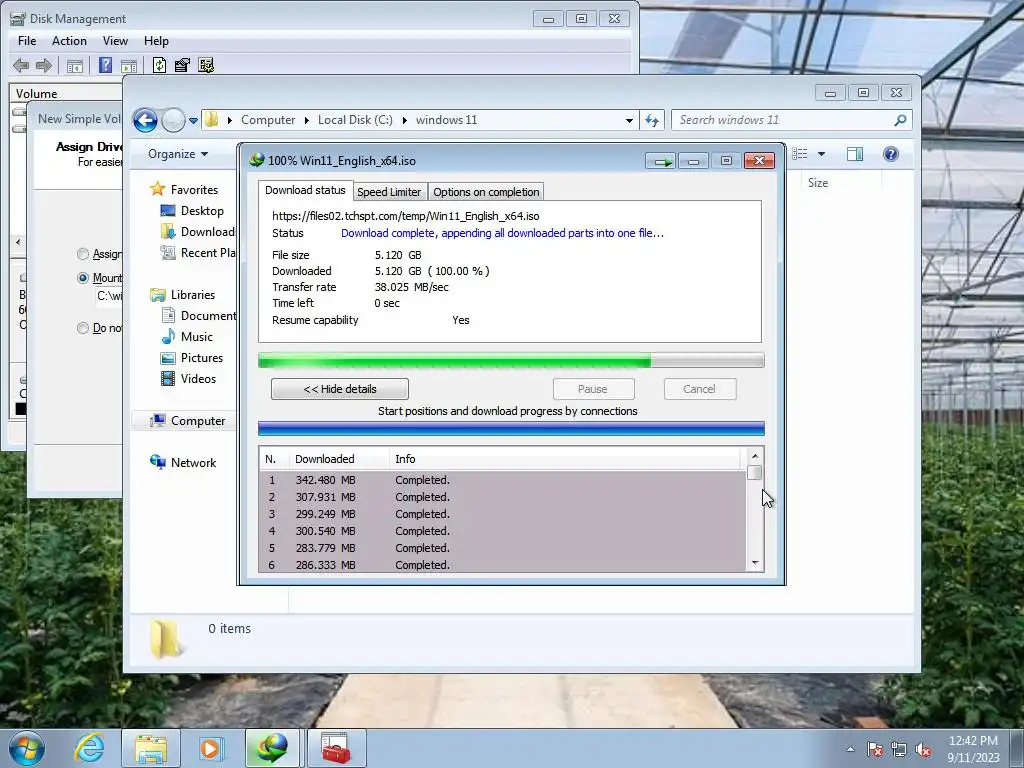Click Show/Hide Console Tree icon in Disk Management
1024x768 pixels.
click(74, 65)
